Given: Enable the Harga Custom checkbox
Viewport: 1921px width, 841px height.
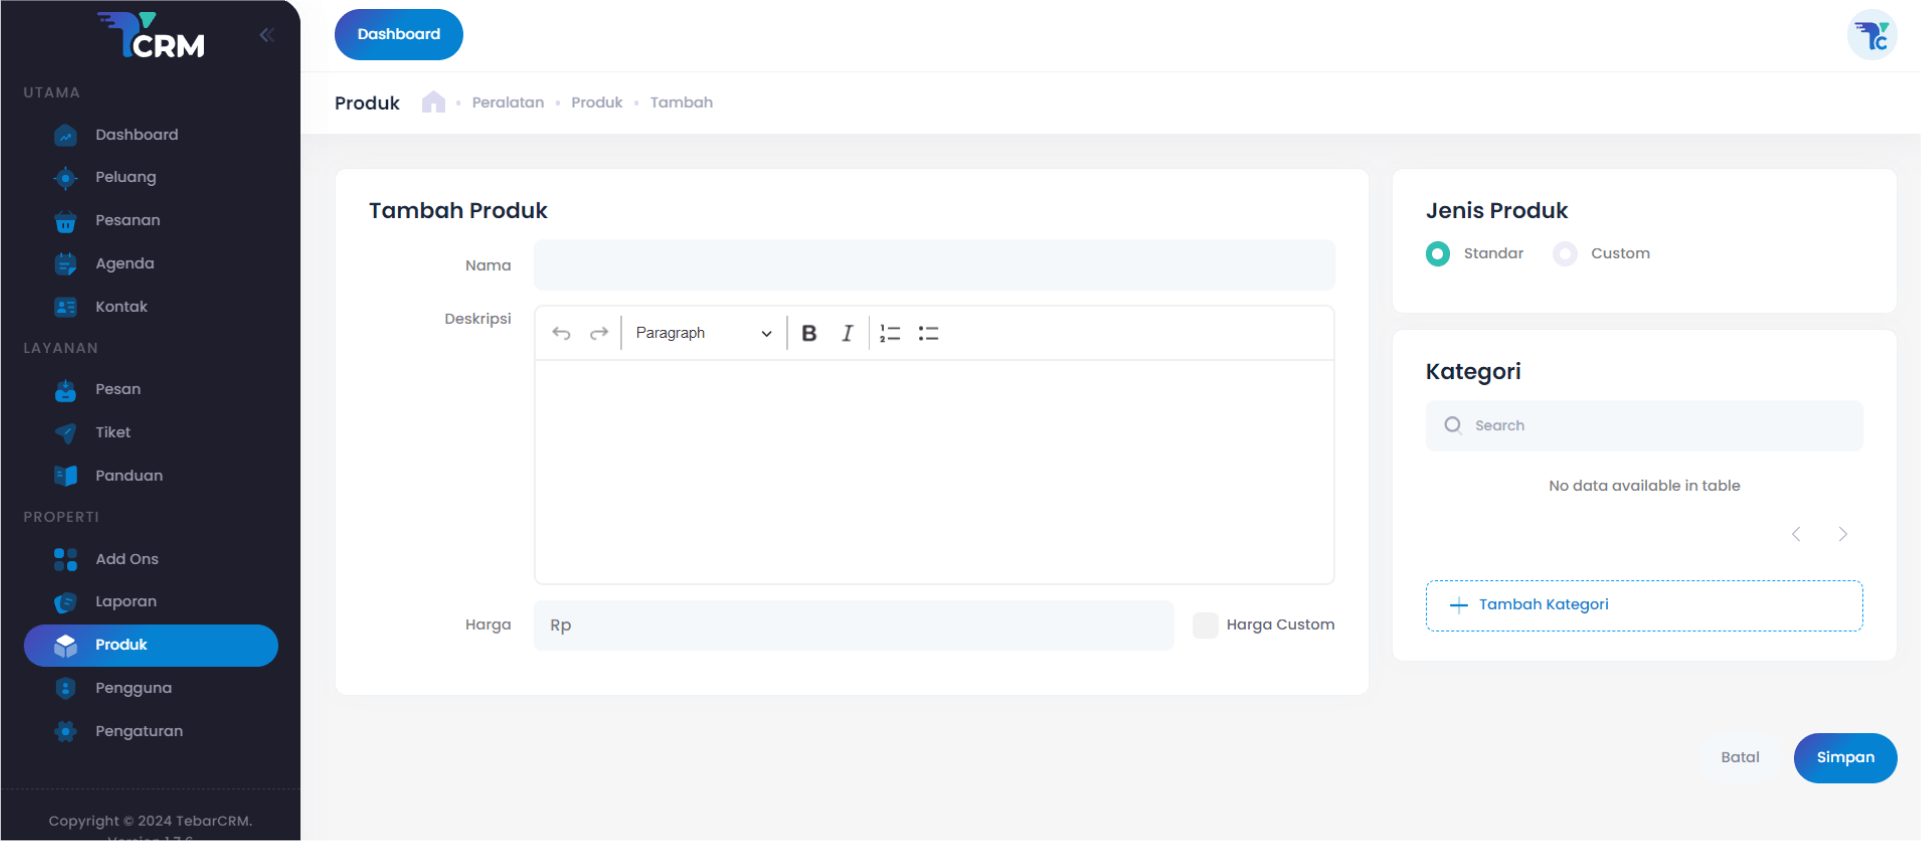Looking at the screenshot, I should pos(1205,625).
